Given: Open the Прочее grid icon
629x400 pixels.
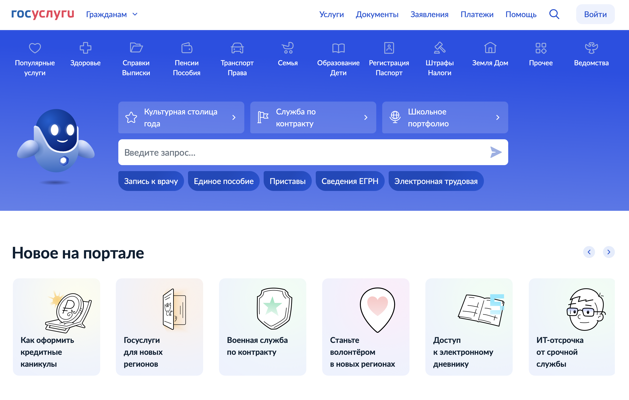Looking at the screenshot, I should pos(541,48).
